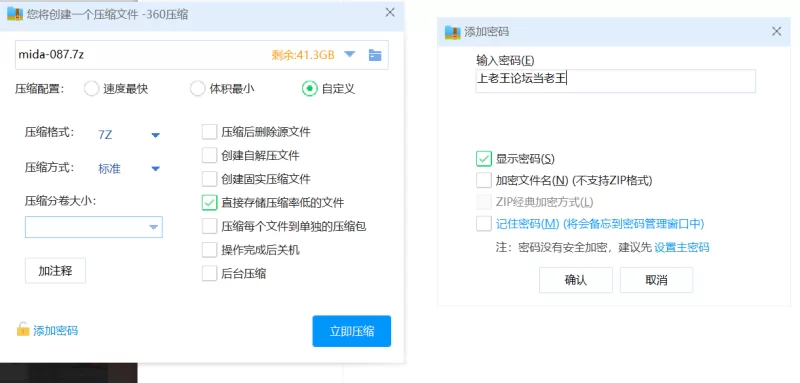This screenshot has height=383, width=800.
Task: Open the 压缩方式 标准 dropdown
Action: click(x=156, y=169)
